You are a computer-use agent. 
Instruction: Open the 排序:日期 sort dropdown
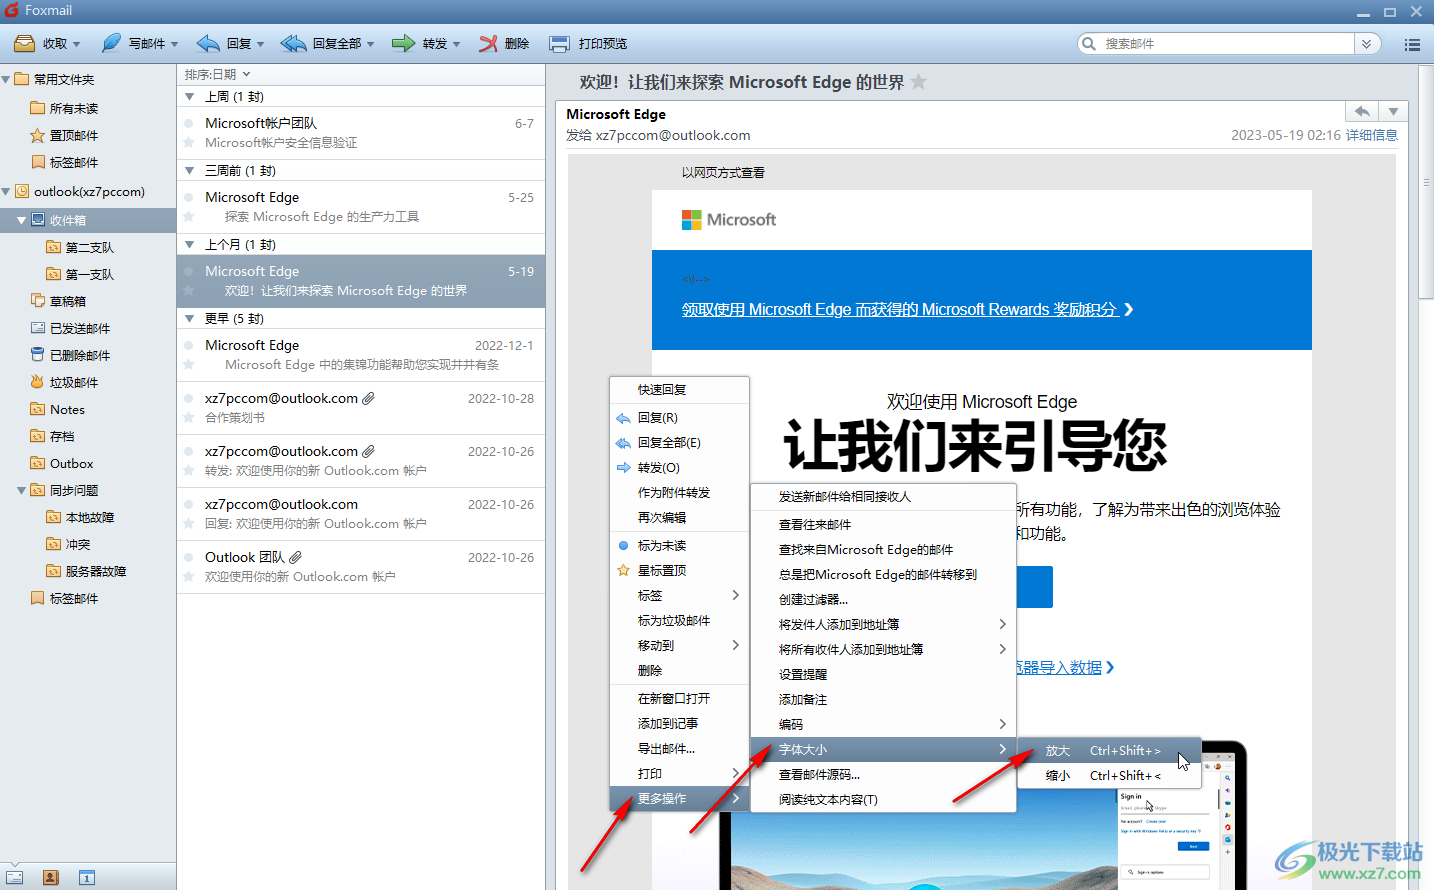pos(217,74)
